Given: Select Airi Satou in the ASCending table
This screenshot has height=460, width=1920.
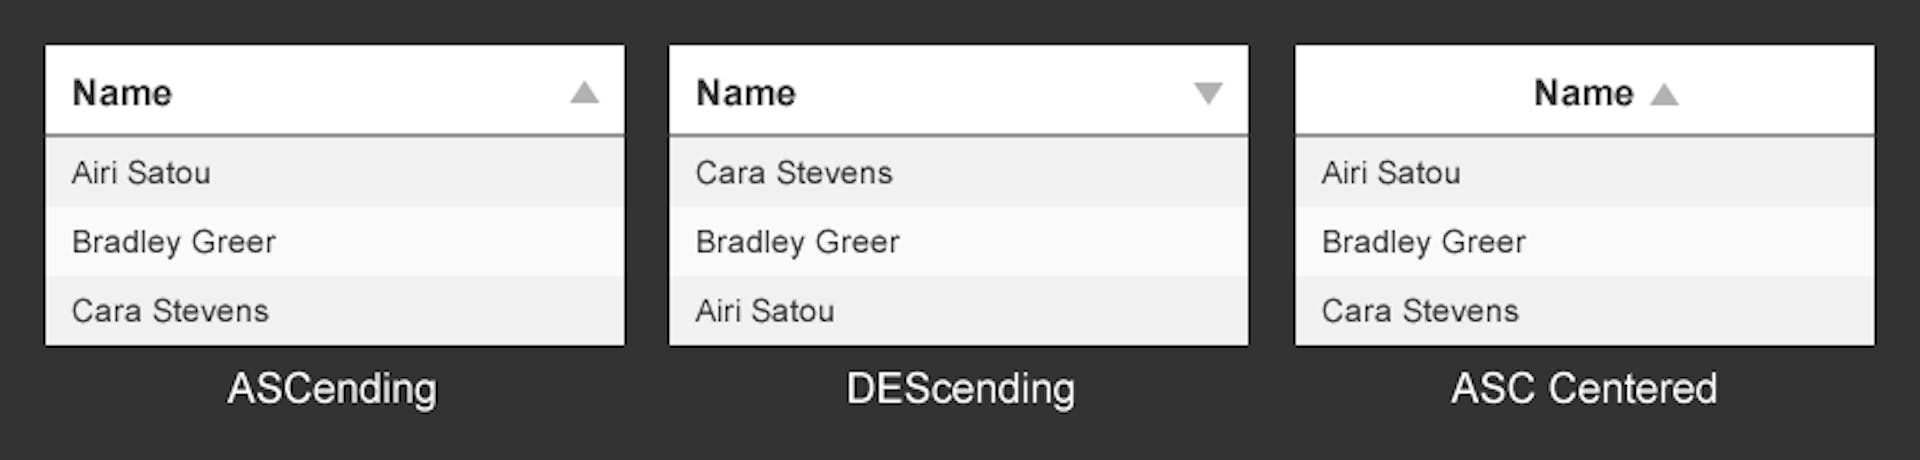Looking at the screenshot, I should coord(141,173).
